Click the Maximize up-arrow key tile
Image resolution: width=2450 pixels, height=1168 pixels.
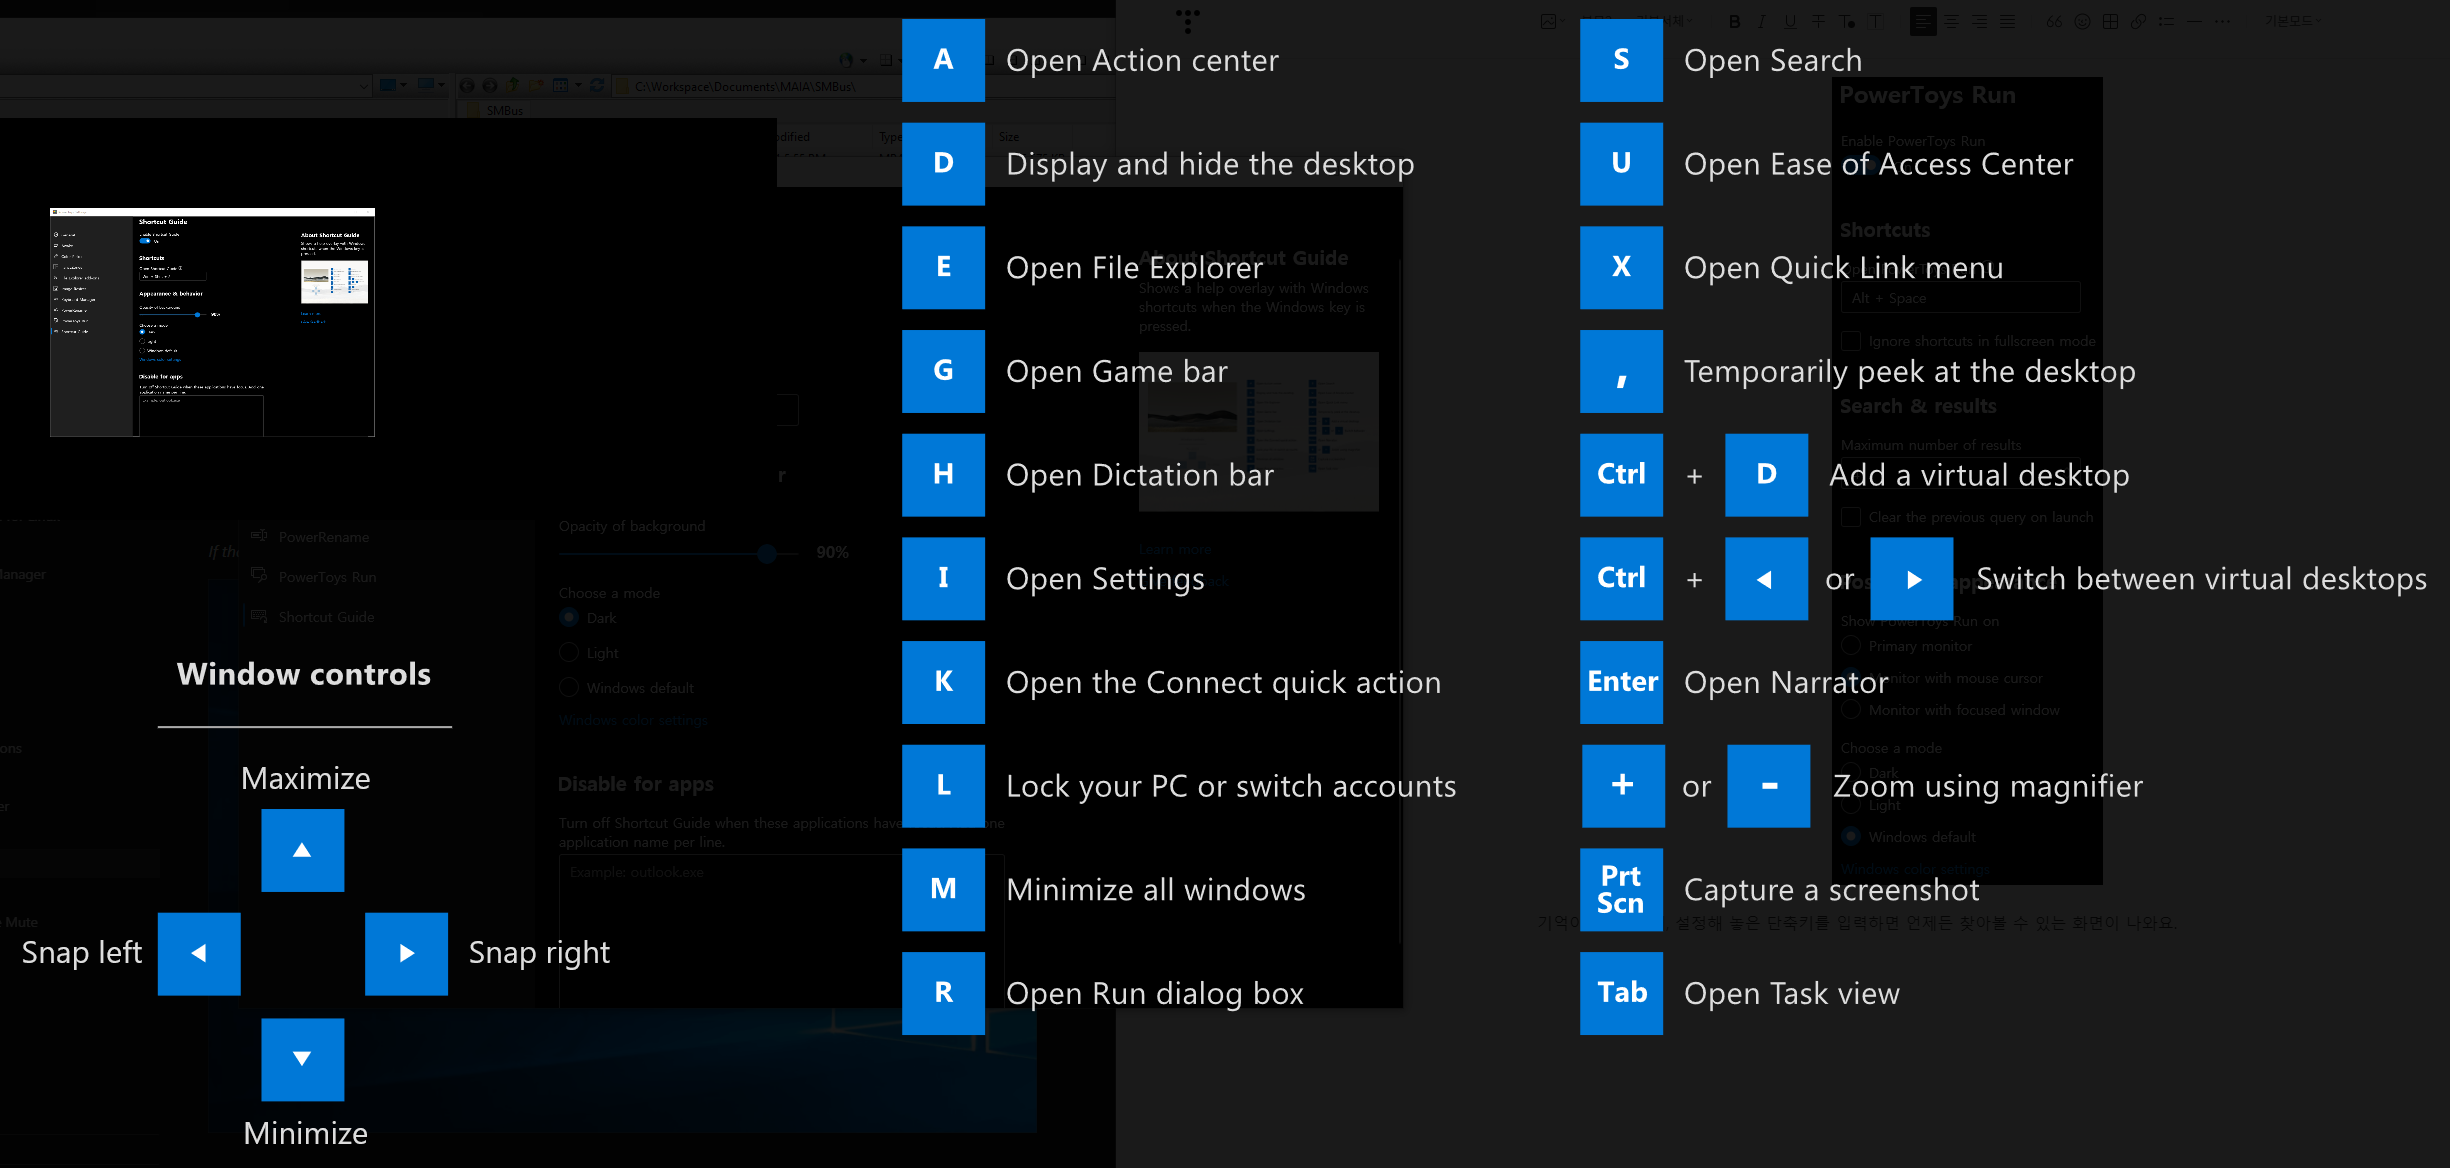point(302,850)
